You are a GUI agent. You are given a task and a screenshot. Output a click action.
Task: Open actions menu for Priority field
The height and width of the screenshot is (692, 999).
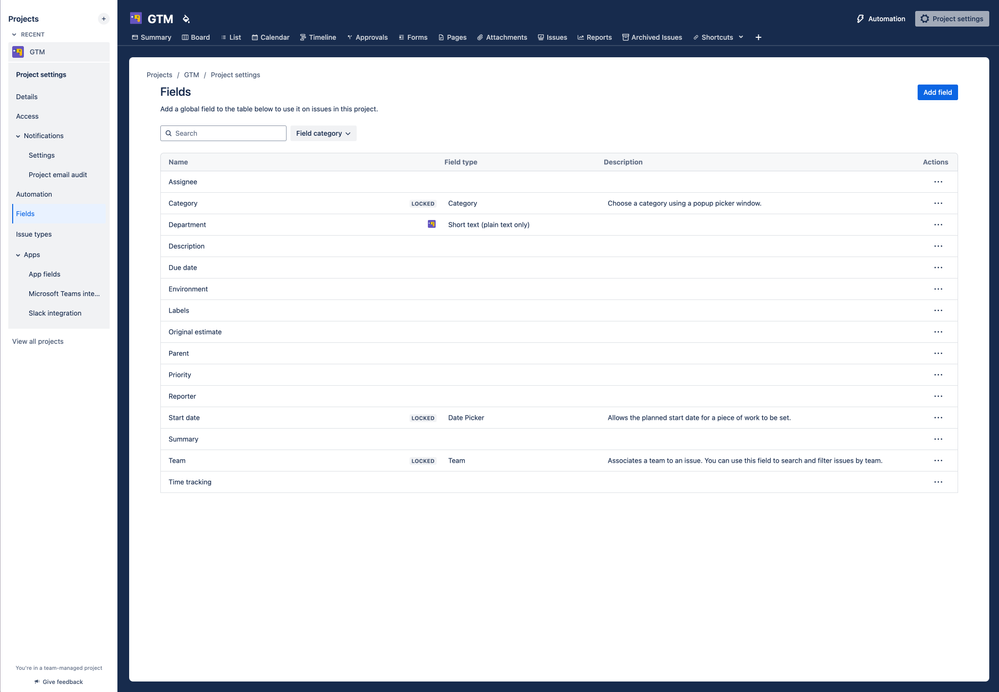tap(937, 375)
